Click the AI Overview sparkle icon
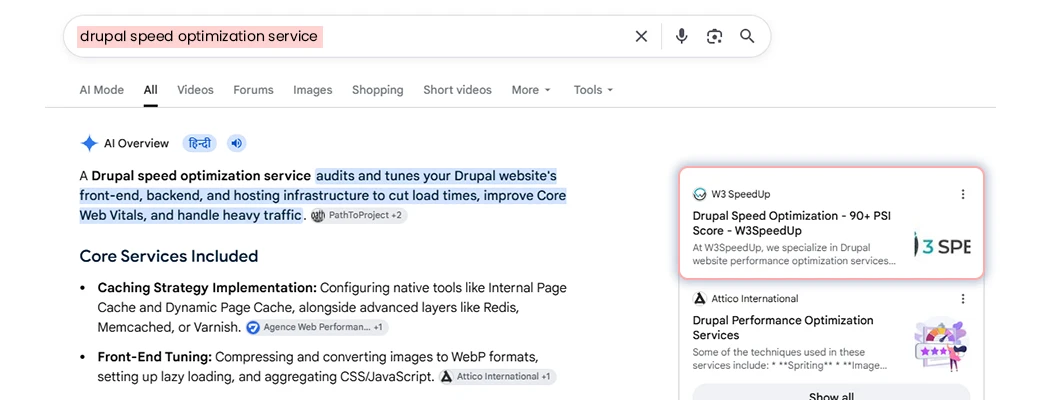Screen dimensions: 1040x400 (89, 143)
